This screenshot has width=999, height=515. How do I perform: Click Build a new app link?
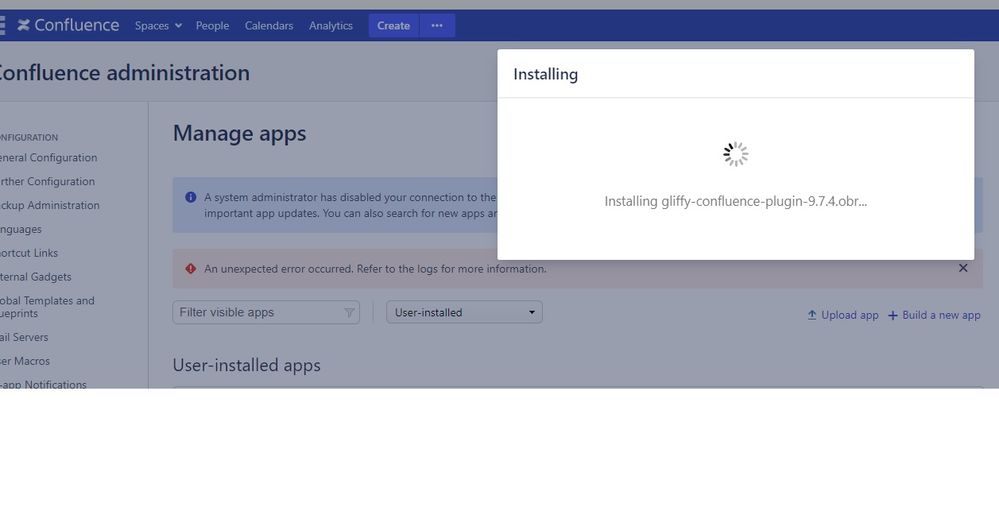tap(934, 315)
